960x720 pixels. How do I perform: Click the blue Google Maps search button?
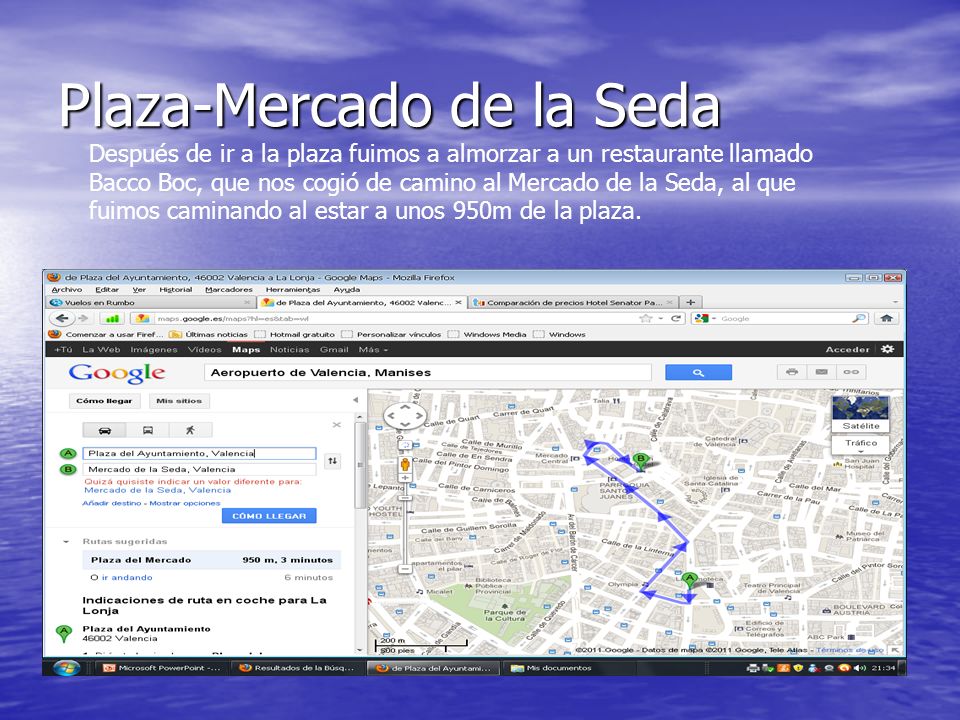[699, 372]
